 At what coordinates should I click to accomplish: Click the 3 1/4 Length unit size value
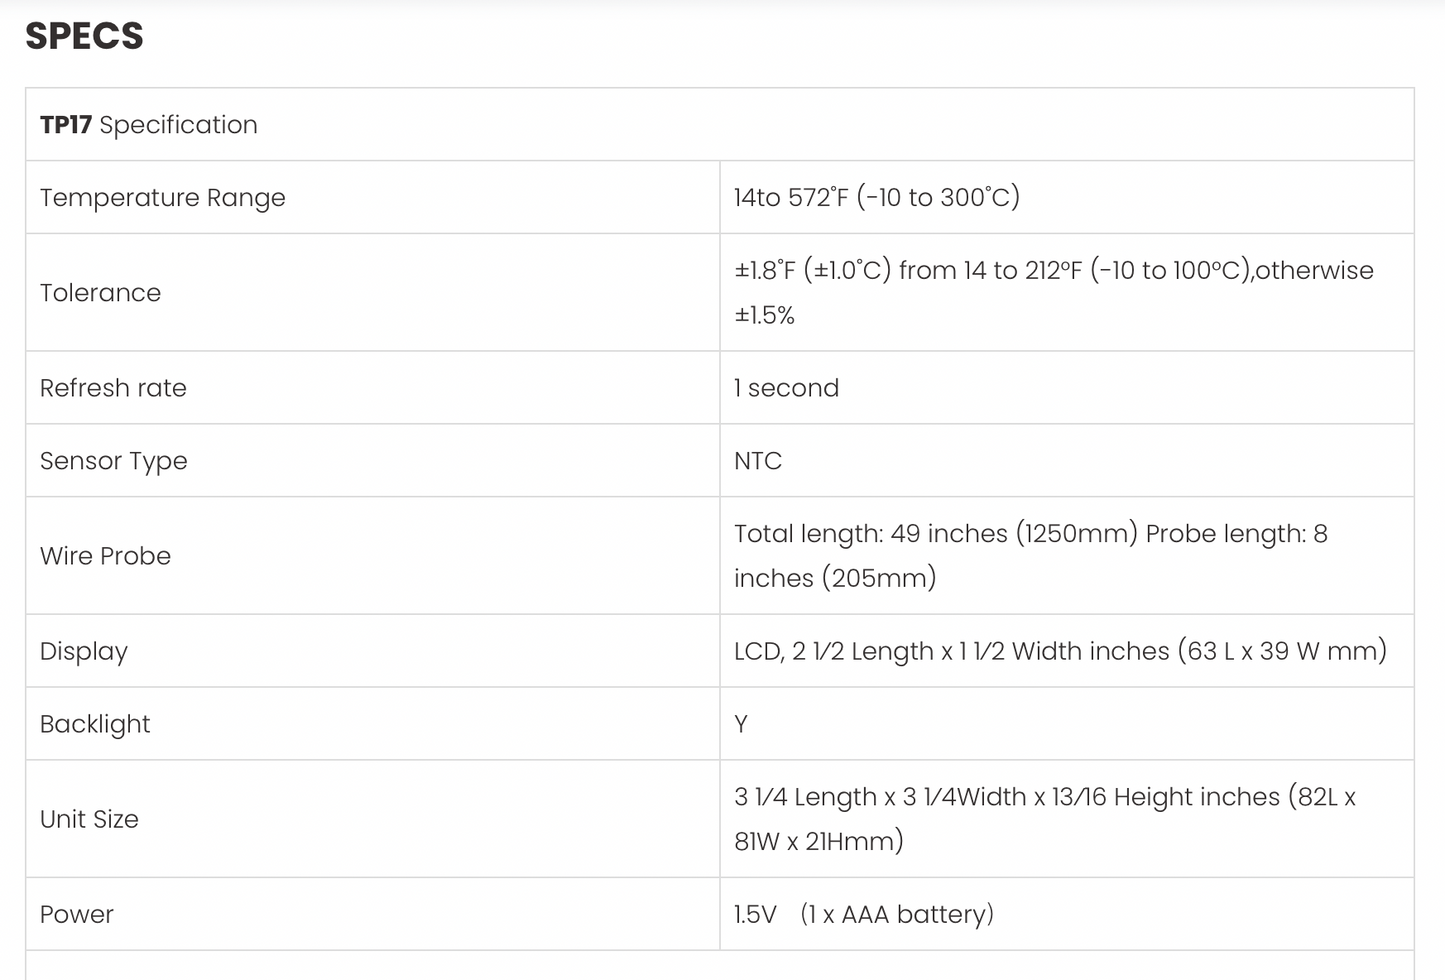(x=1044, y=797)
